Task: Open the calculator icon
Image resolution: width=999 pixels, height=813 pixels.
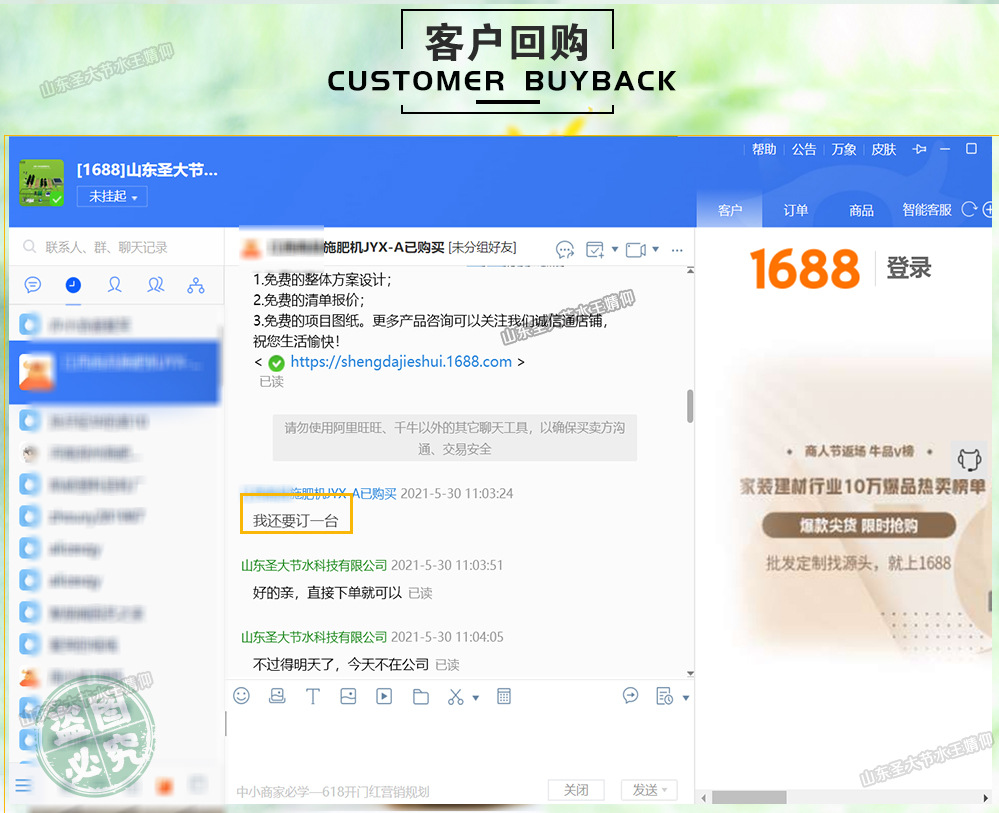Action: 504,696
